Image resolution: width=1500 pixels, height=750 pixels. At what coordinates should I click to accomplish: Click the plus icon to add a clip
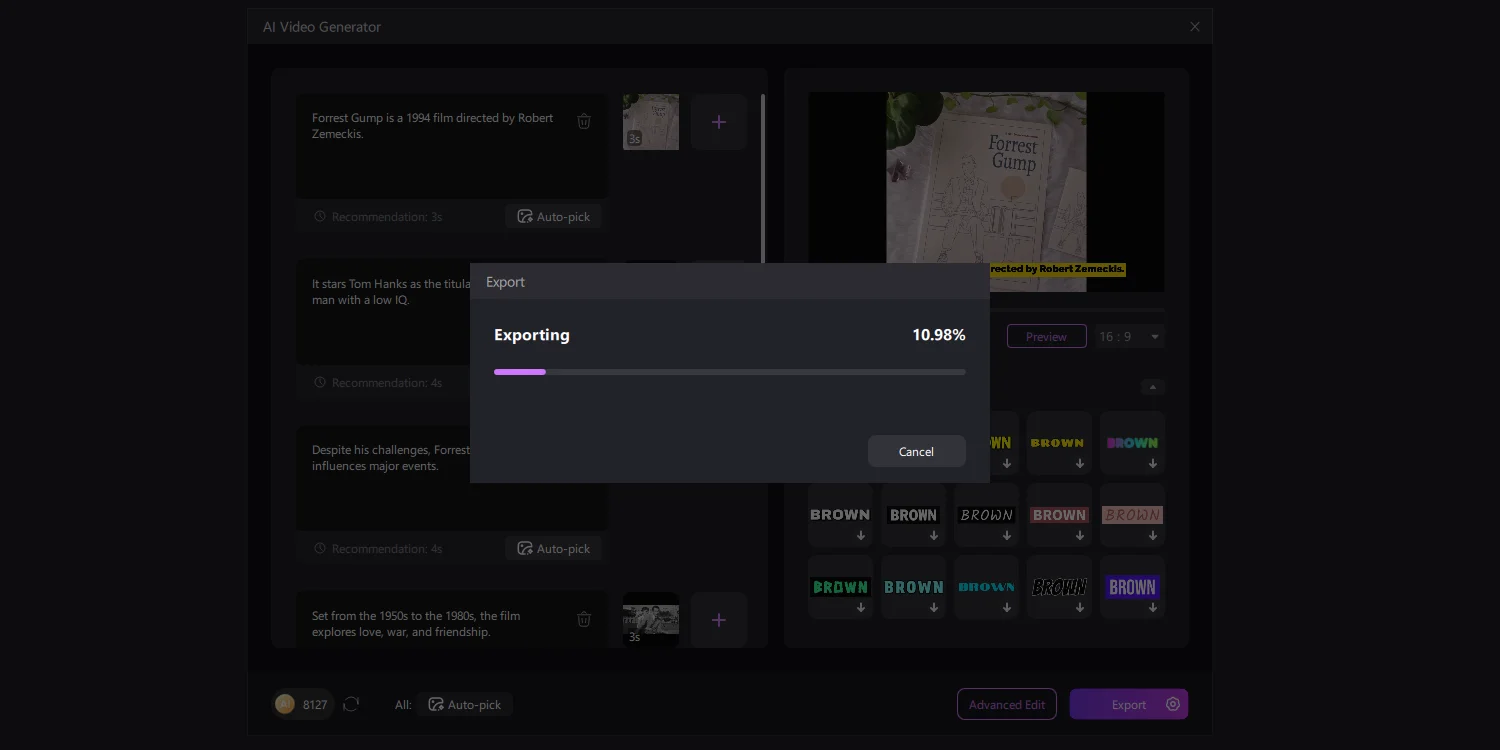tap(718, 121)
